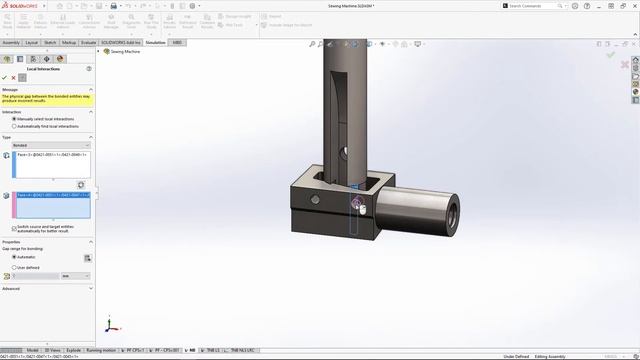Open the FeatureManager design tree tab
The image size is (640, 360).
[7, 59]
